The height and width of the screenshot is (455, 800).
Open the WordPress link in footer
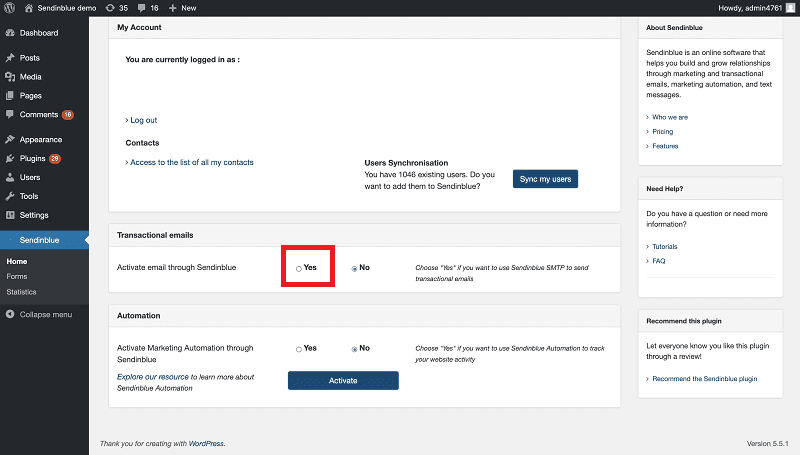pos(206,444)
